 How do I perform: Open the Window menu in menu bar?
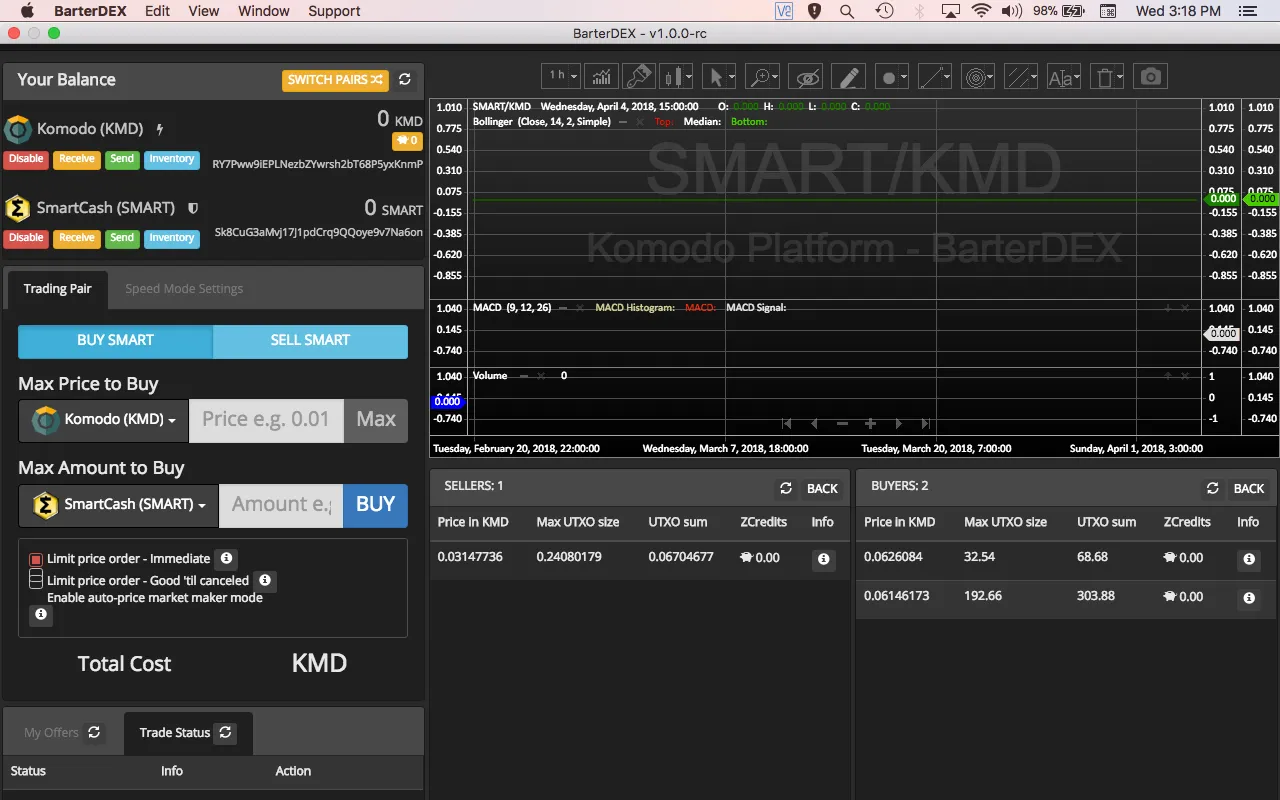click(x=264, y=11)
